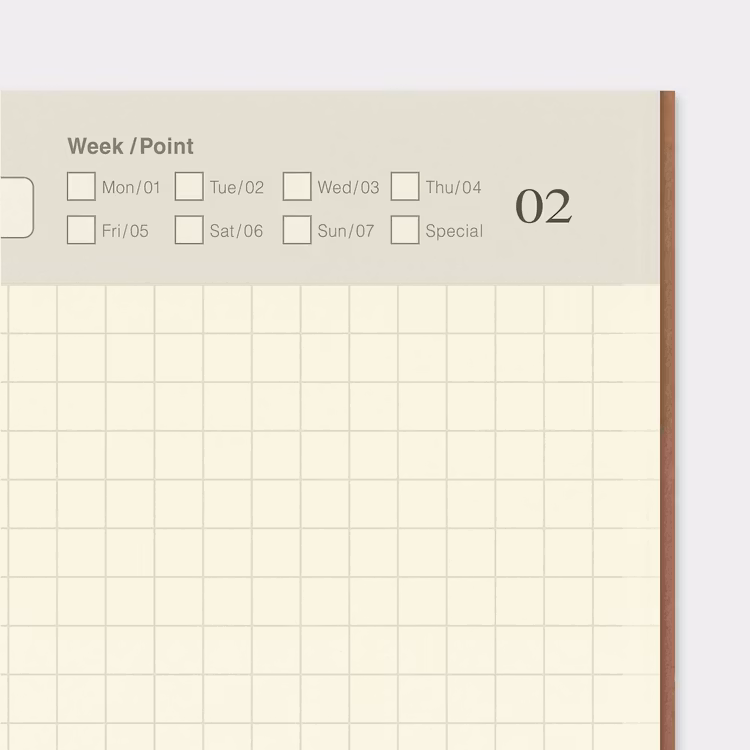Click the Wed/03 label text

(x=348, y=188)
